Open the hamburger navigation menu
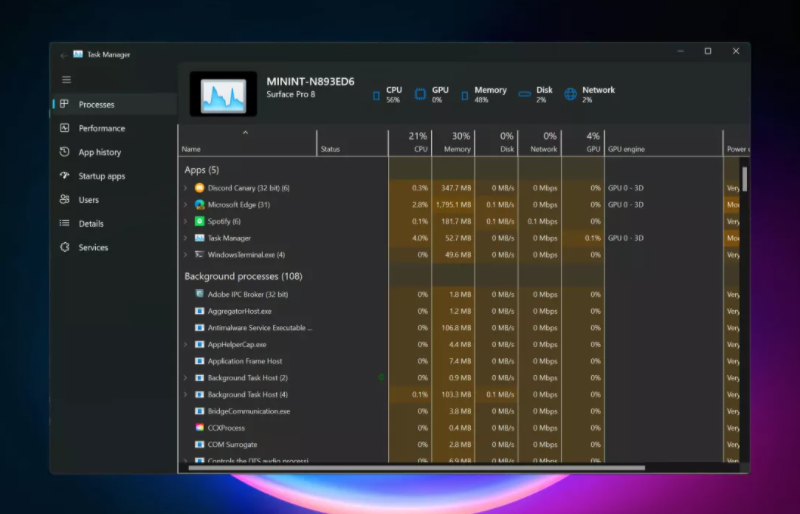This screenshot has width=800, height=514. pos(66,80)
